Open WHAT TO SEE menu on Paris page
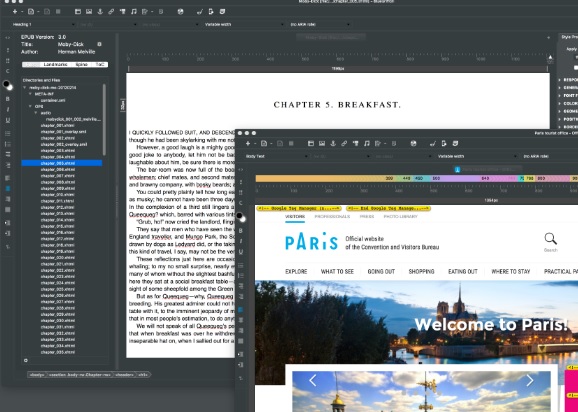 pos(337,272)
